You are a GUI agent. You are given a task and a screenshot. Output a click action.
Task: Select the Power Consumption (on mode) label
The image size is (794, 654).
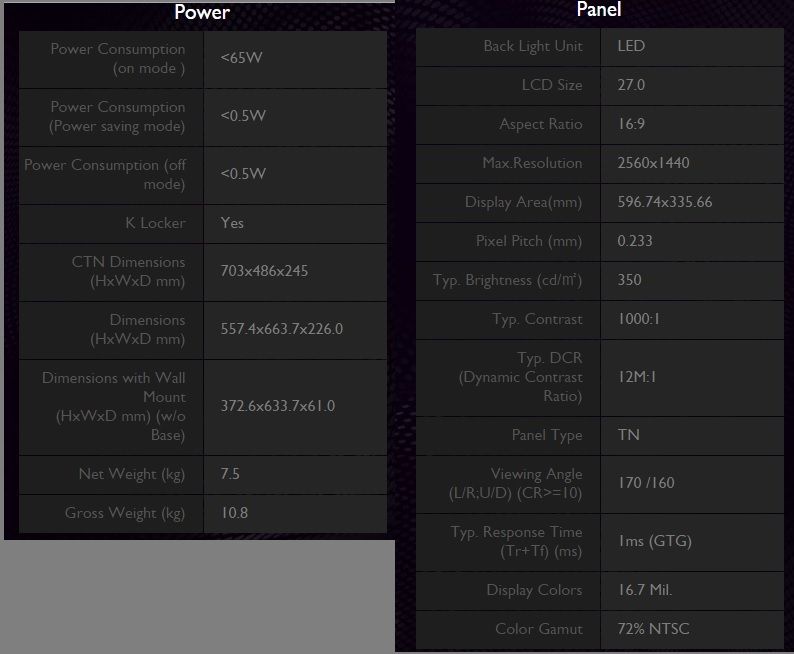[117, 59]
